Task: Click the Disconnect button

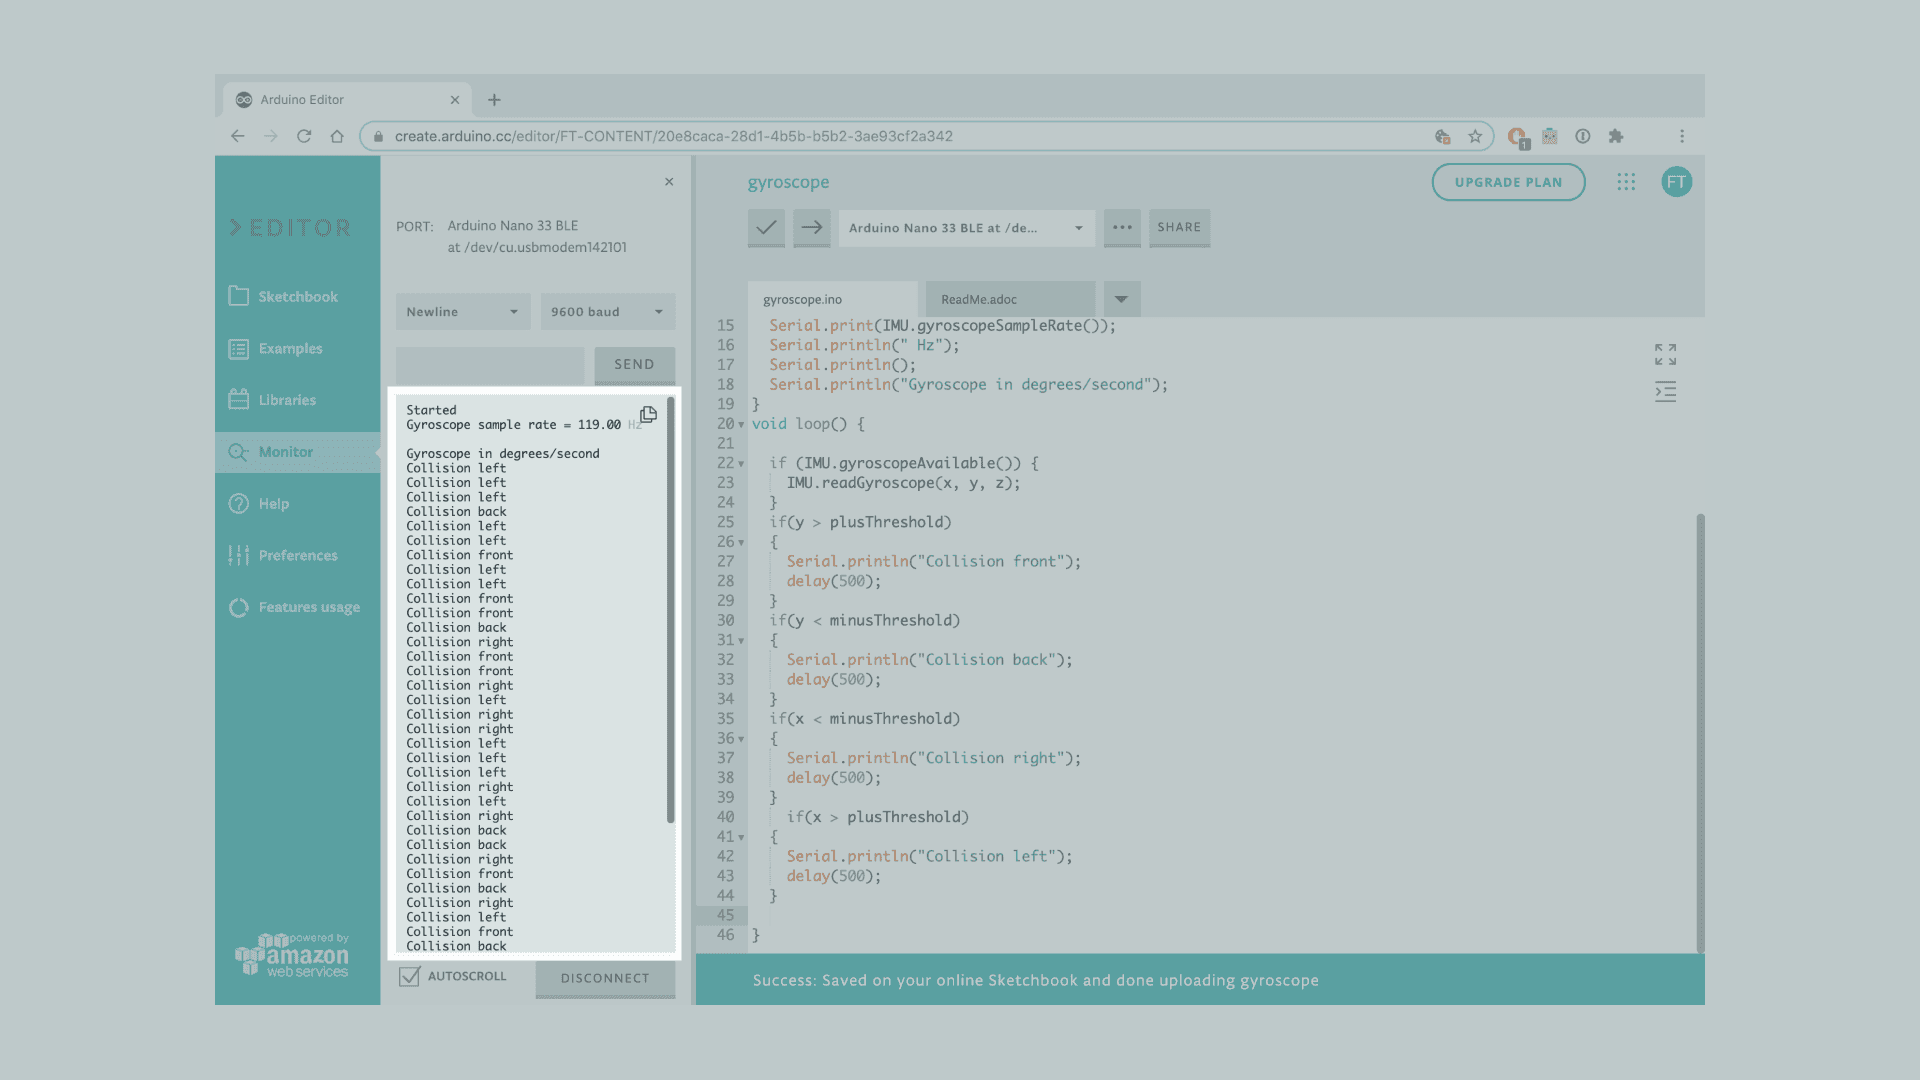Action: [605, 978]
